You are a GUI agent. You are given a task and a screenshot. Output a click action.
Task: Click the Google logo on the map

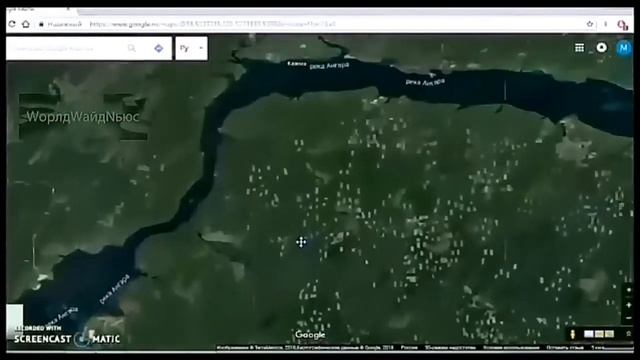click(310, 335)
